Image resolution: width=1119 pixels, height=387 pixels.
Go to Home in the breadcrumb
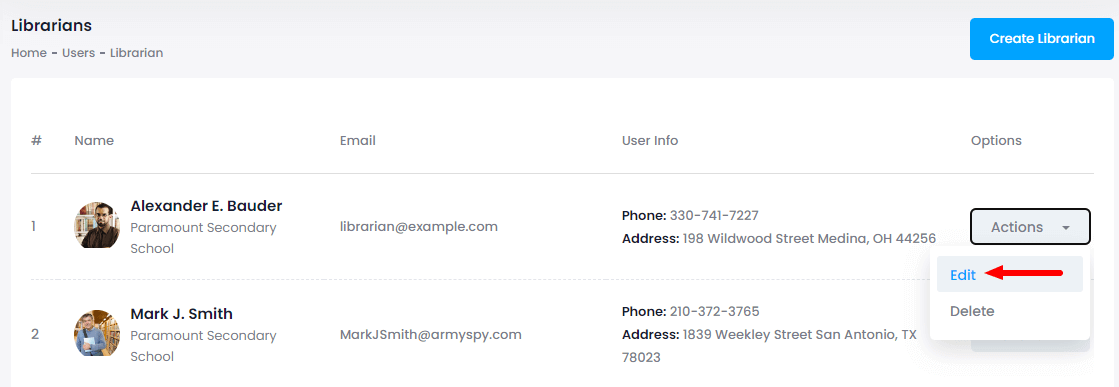click(29, 53)
